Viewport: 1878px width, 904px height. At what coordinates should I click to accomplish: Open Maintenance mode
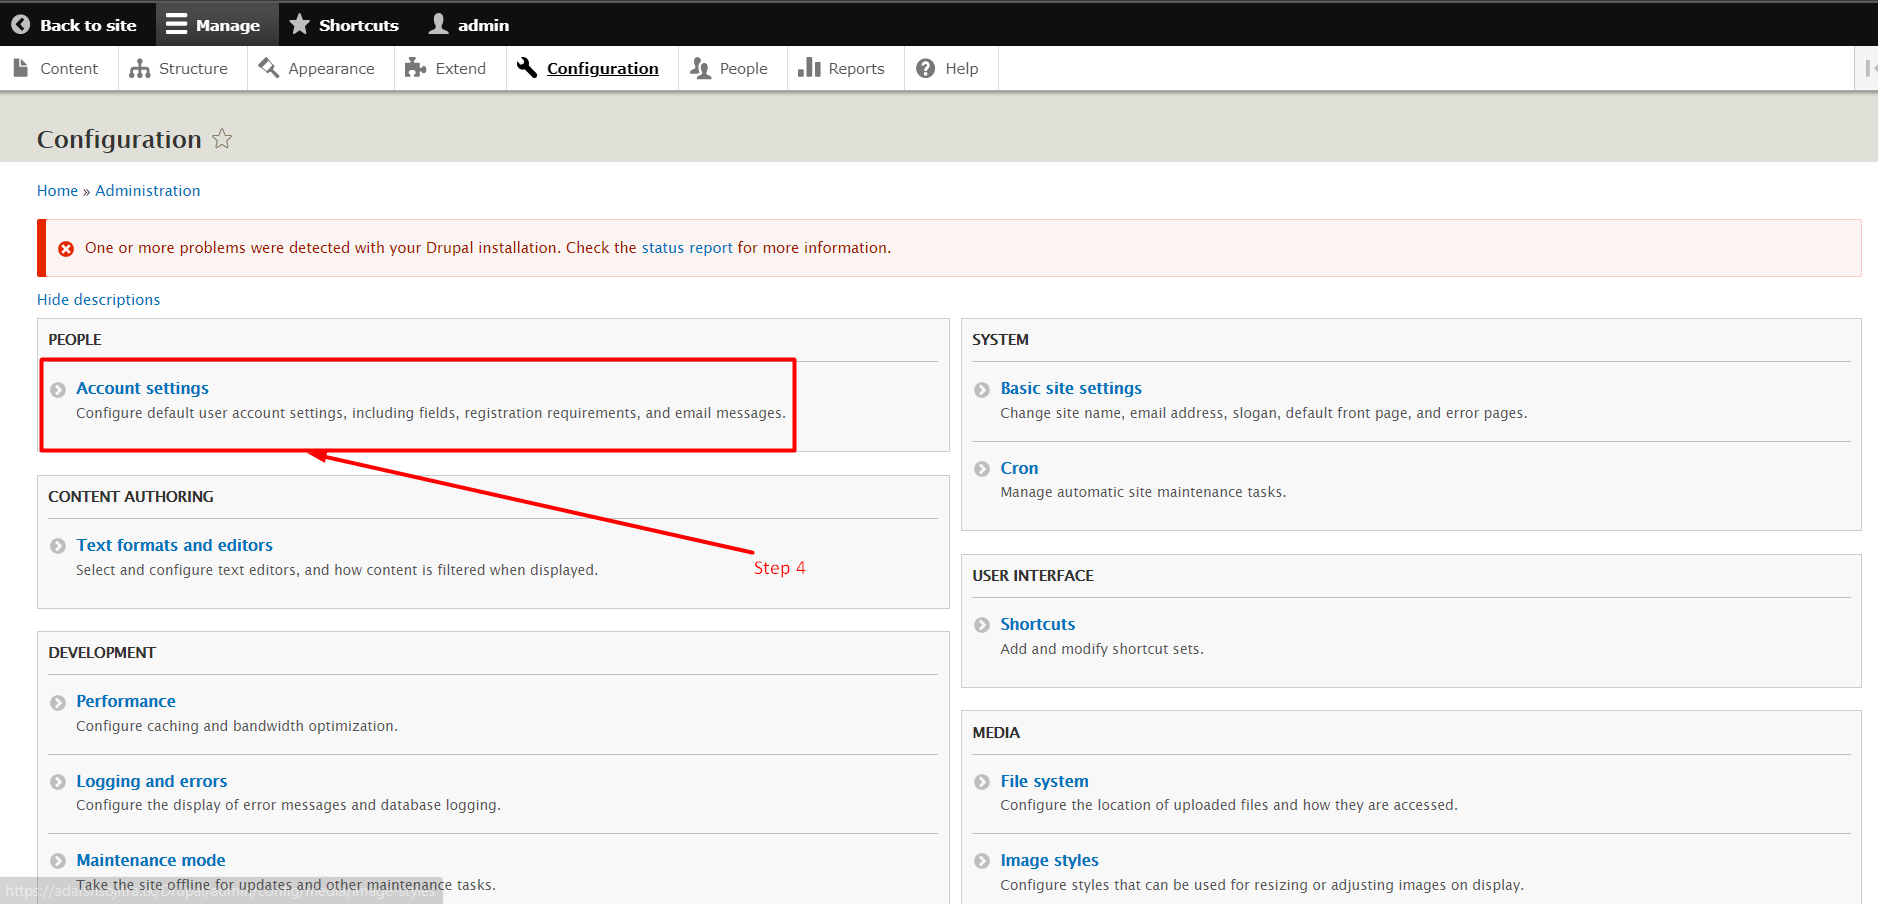click(150, 860)
